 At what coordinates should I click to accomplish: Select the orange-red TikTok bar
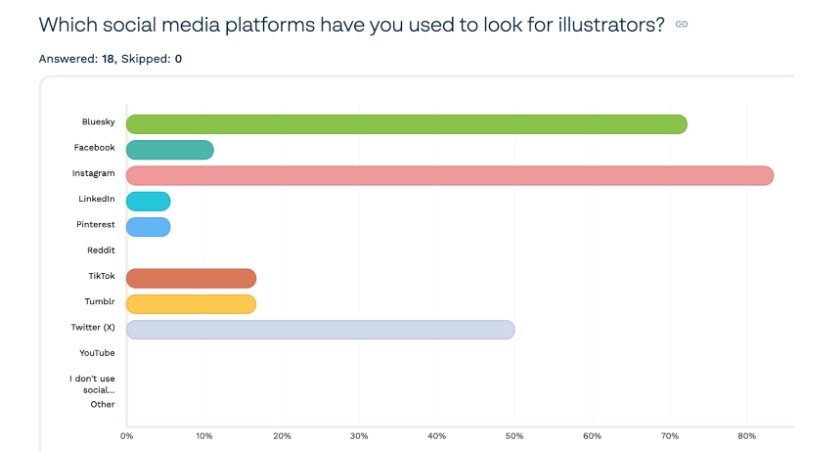click(x=191, y=278)
